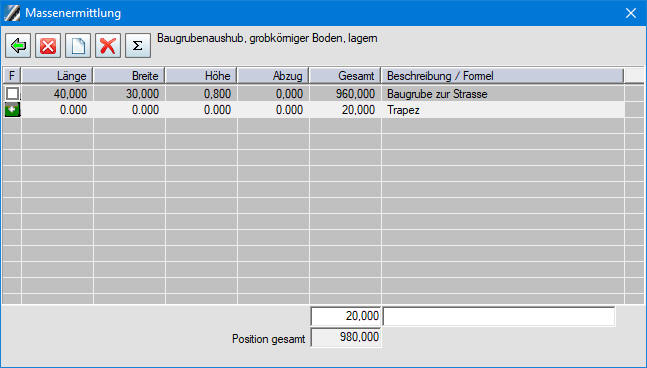Click the Länge column header
Screen dimensions: 647x368
(x=57, y=76)
